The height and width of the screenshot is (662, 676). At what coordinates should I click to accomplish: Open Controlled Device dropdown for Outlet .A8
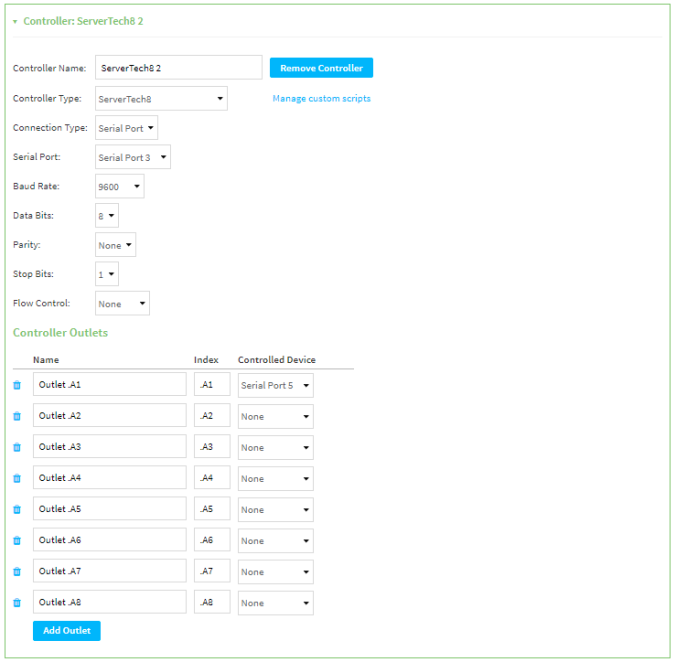point(275,603)
